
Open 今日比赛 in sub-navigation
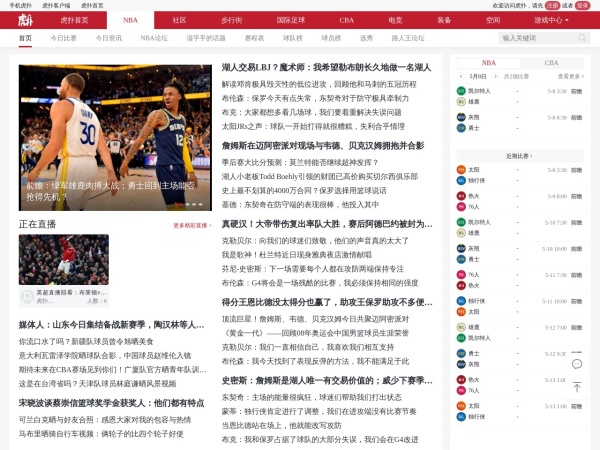coord(64,38)
